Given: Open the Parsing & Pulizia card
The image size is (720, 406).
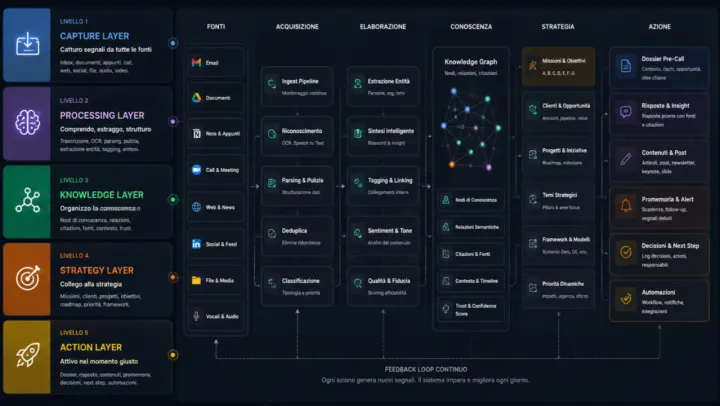Looking at the screenshot, I should pyautogui.click(x=297, y=186).
